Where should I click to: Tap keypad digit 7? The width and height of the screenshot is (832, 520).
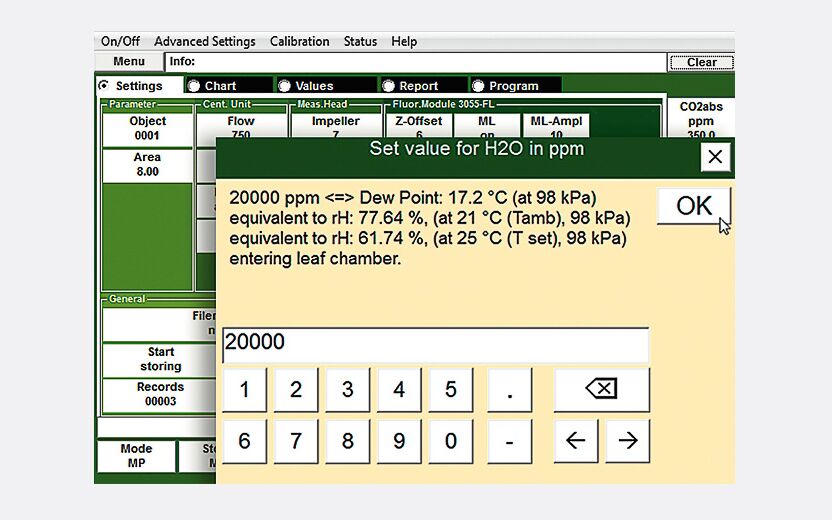point(296,441)
